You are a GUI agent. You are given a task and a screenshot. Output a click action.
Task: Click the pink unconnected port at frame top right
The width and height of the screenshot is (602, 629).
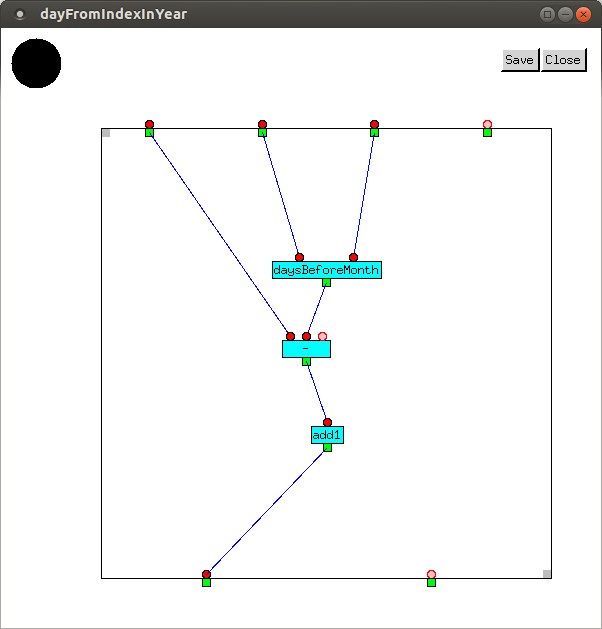(487, 125)
